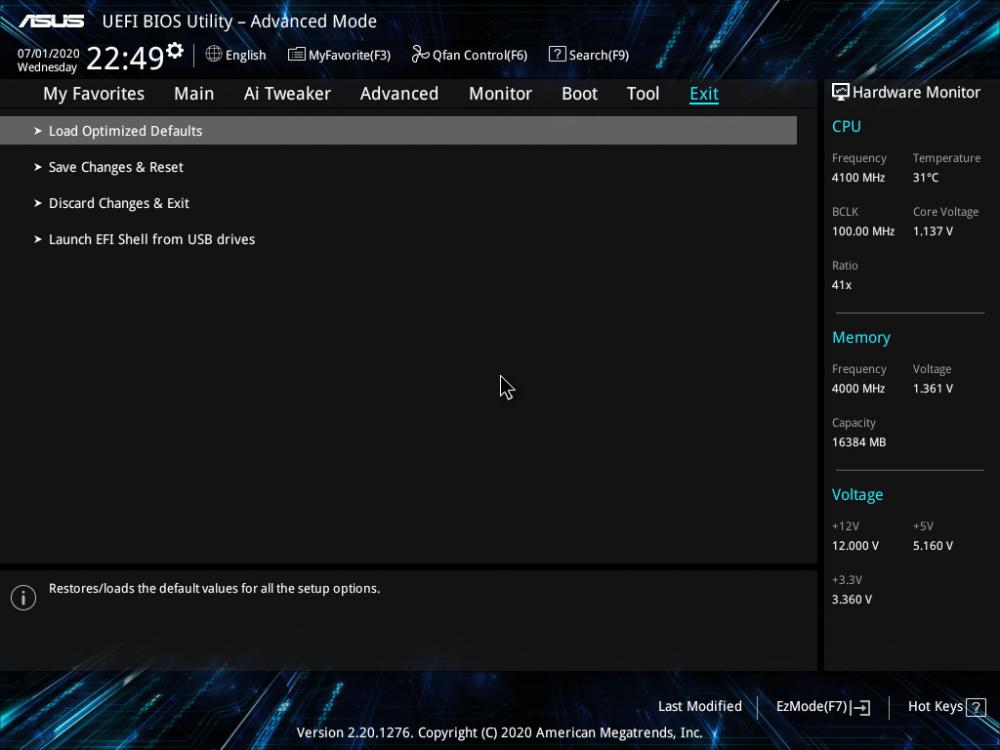Switch to the Main tab
The width and height of the screenshot is (1000, 750).
point(194,94)
